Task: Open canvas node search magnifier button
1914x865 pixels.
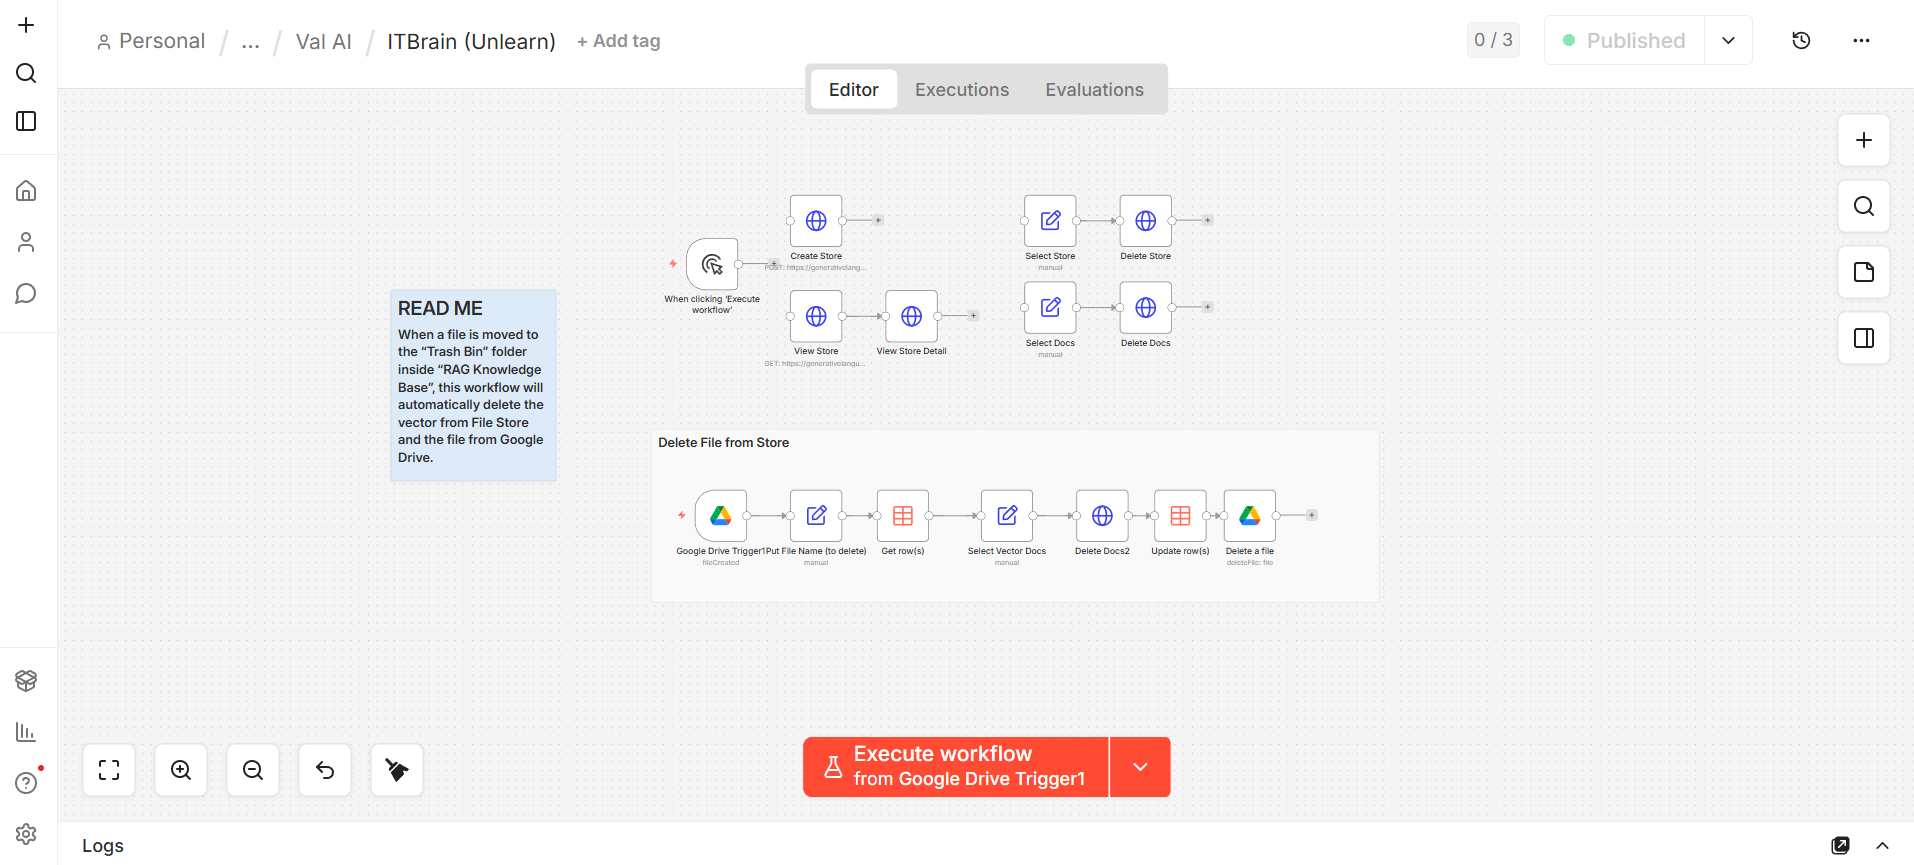Action: coord(1864,206)
